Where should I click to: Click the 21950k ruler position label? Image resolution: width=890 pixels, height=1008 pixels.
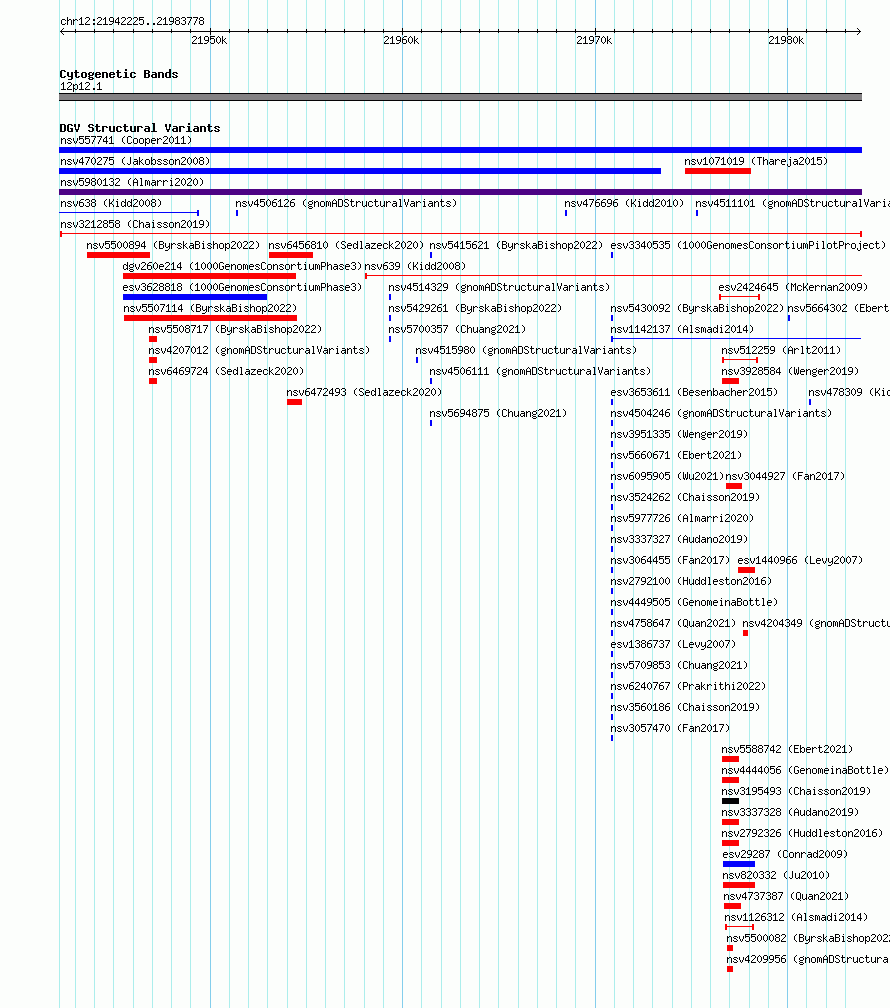click(x=209, y=40)
